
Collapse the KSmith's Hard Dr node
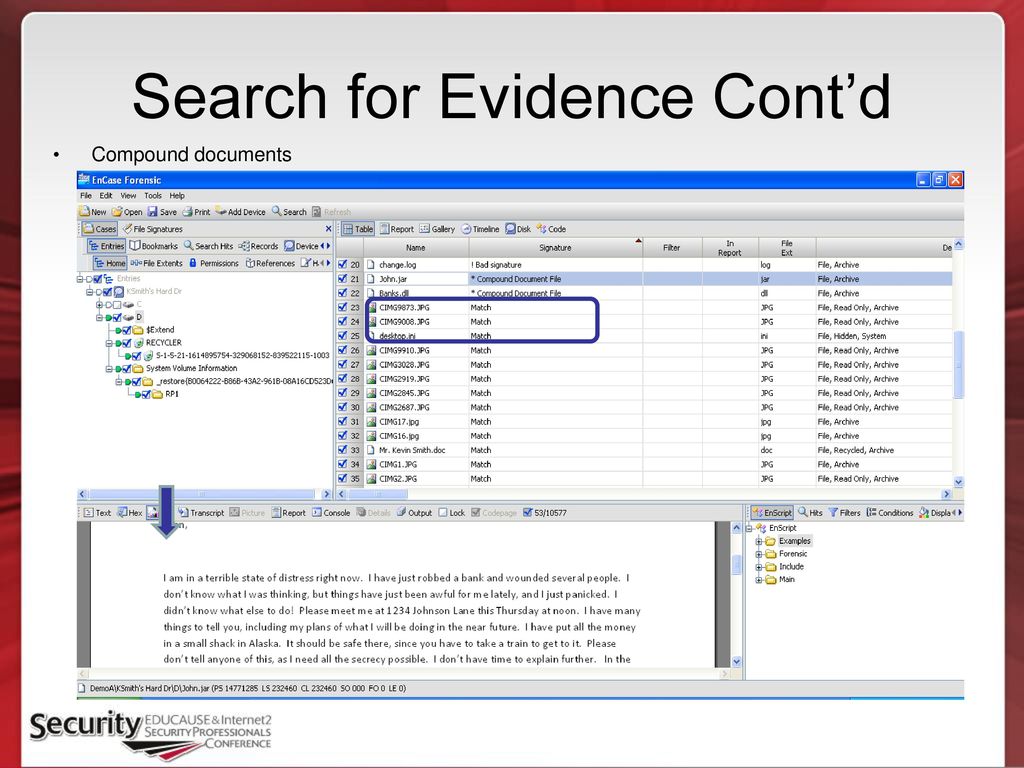pos(89,292)
